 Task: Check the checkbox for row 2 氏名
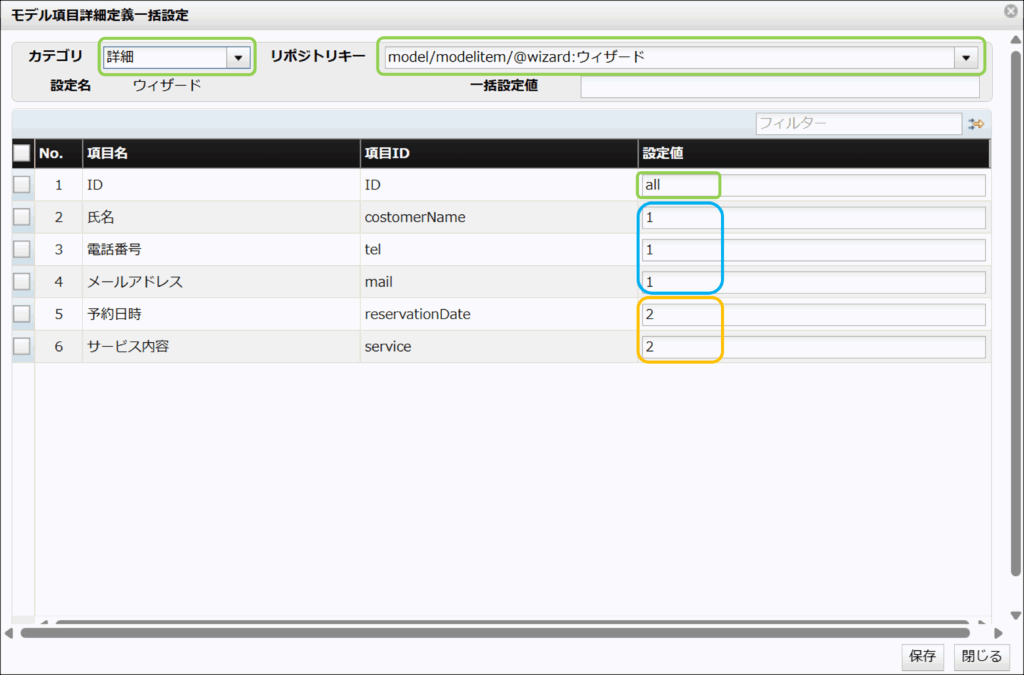point(22,218)
